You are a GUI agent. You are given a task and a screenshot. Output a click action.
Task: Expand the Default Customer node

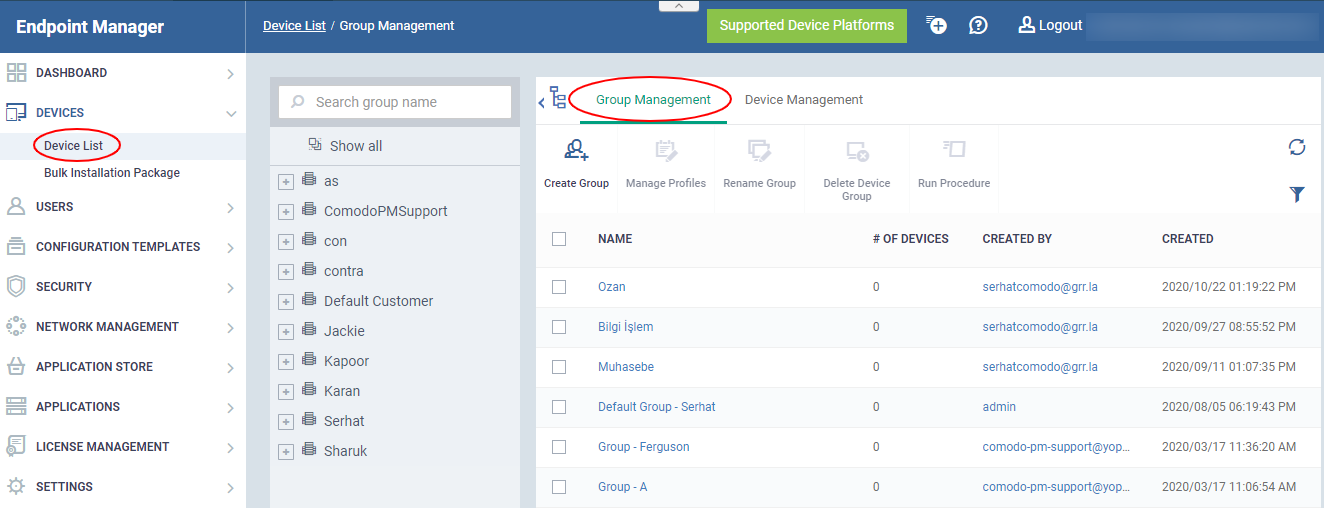click(x=286, y=302)
